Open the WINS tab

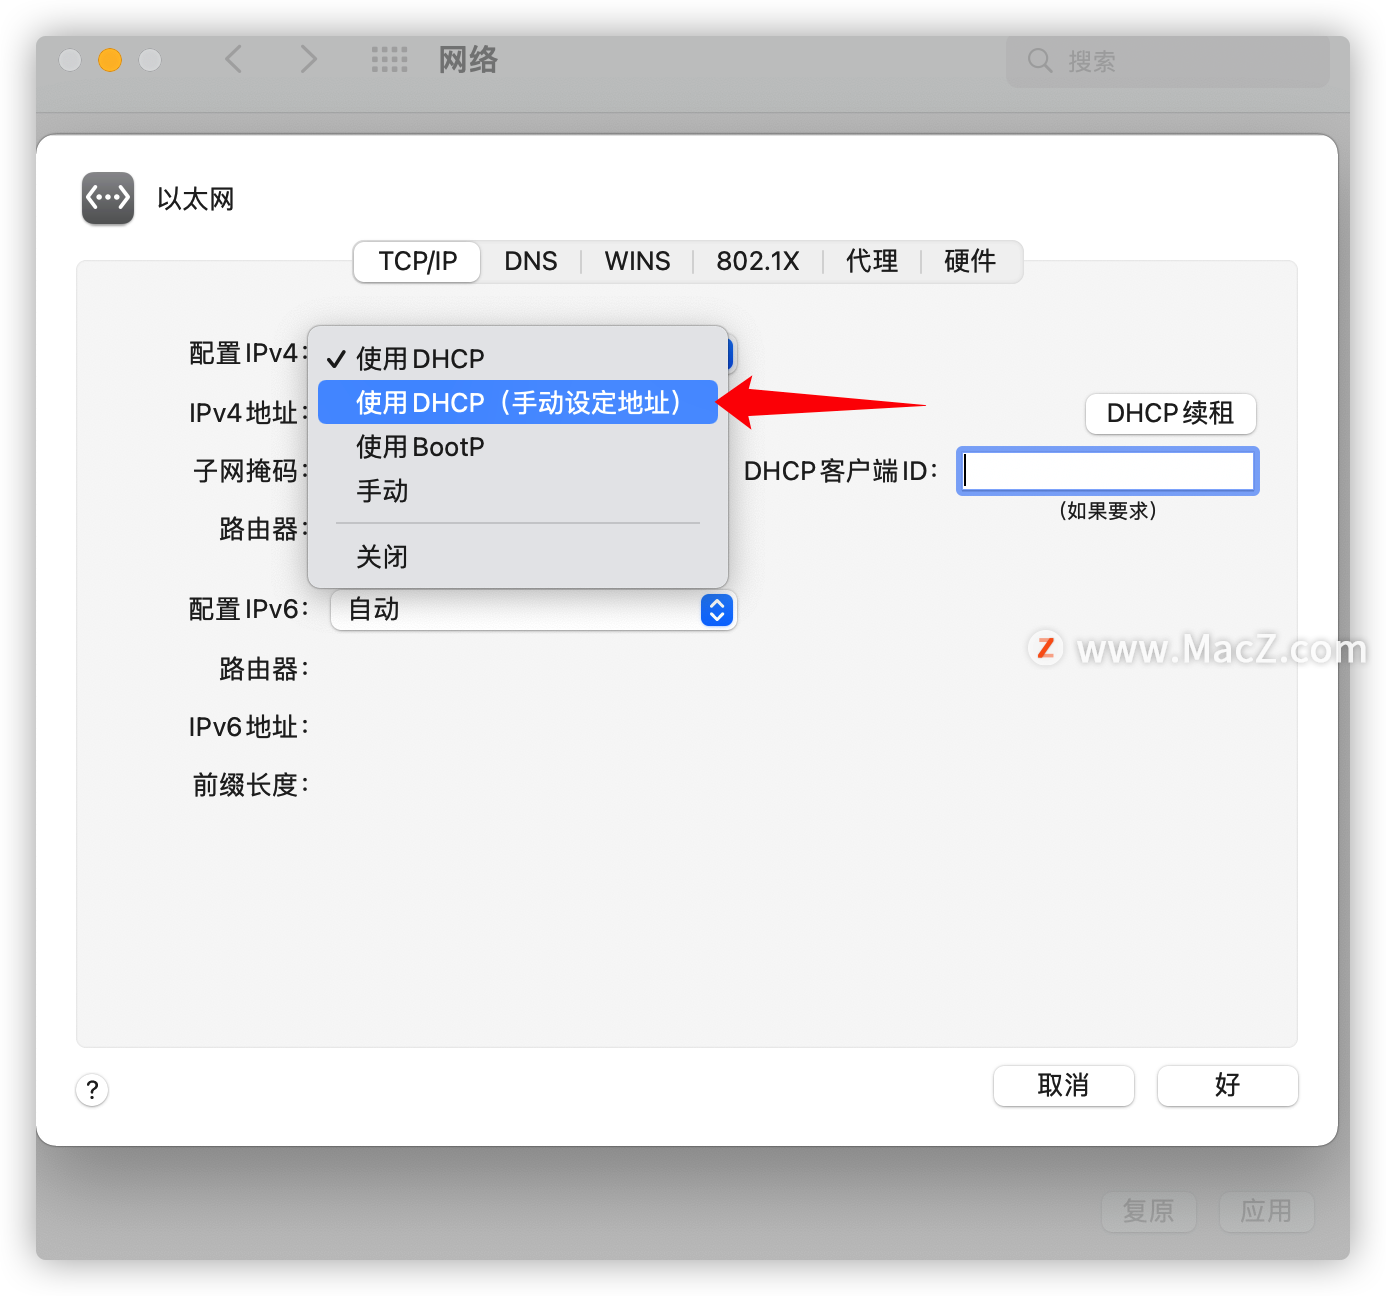(637, 261)
